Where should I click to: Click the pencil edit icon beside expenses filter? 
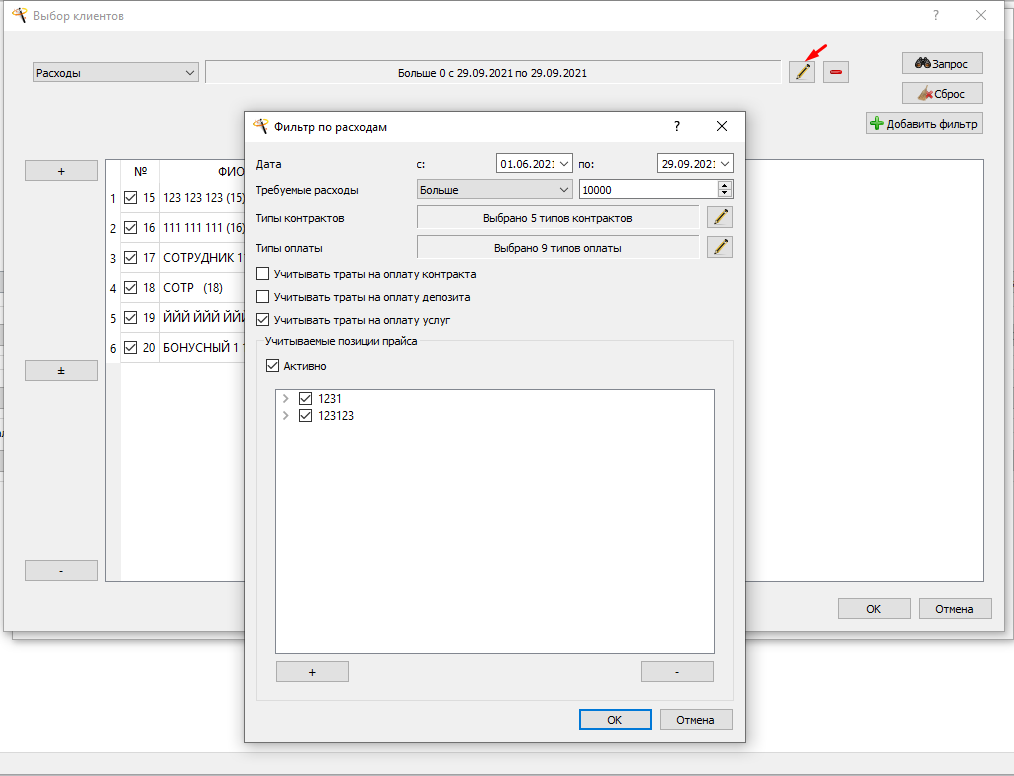(802, 72)
